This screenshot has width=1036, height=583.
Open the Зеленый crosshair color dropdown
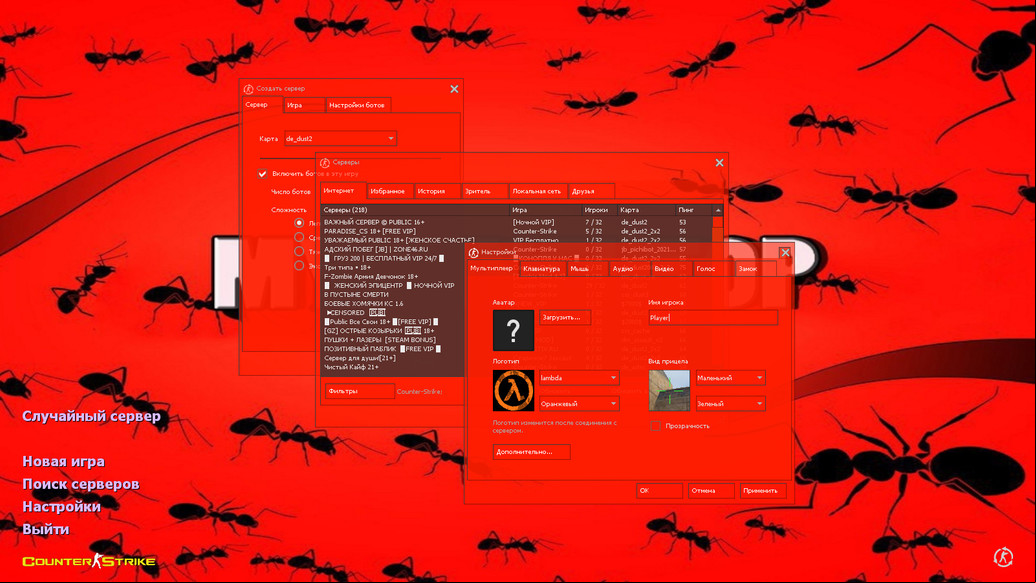(x=730, y=403)
